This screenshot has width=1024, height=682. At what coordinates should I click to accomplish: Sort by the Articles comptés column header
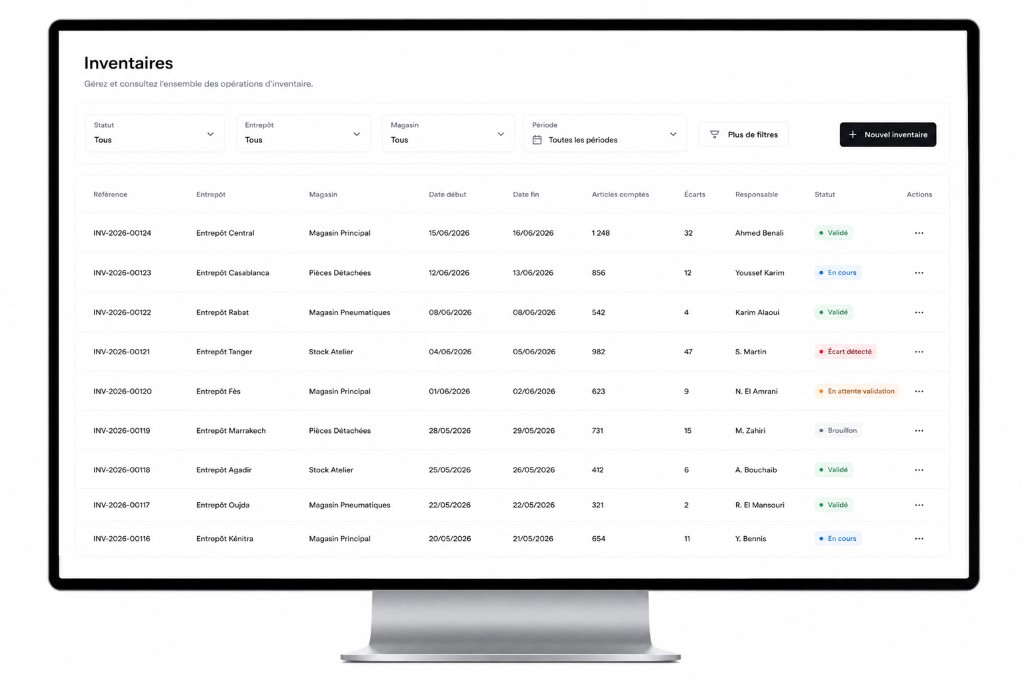coord(620,195)
